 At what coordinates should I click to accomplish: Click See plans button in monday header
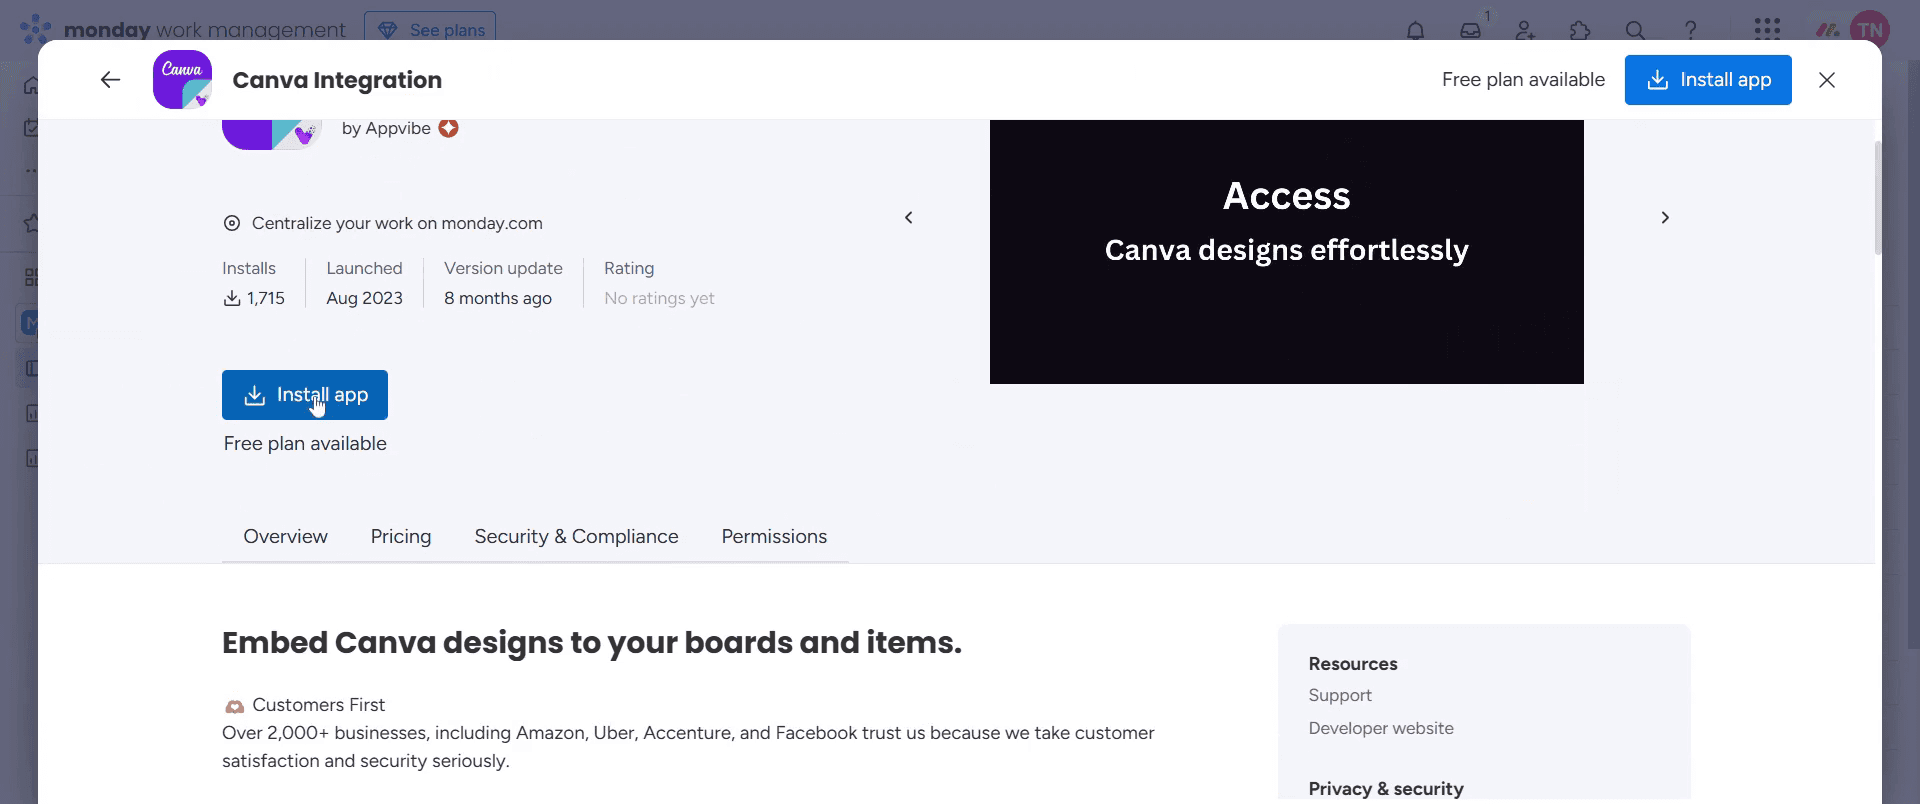click(x=430, y=30)
